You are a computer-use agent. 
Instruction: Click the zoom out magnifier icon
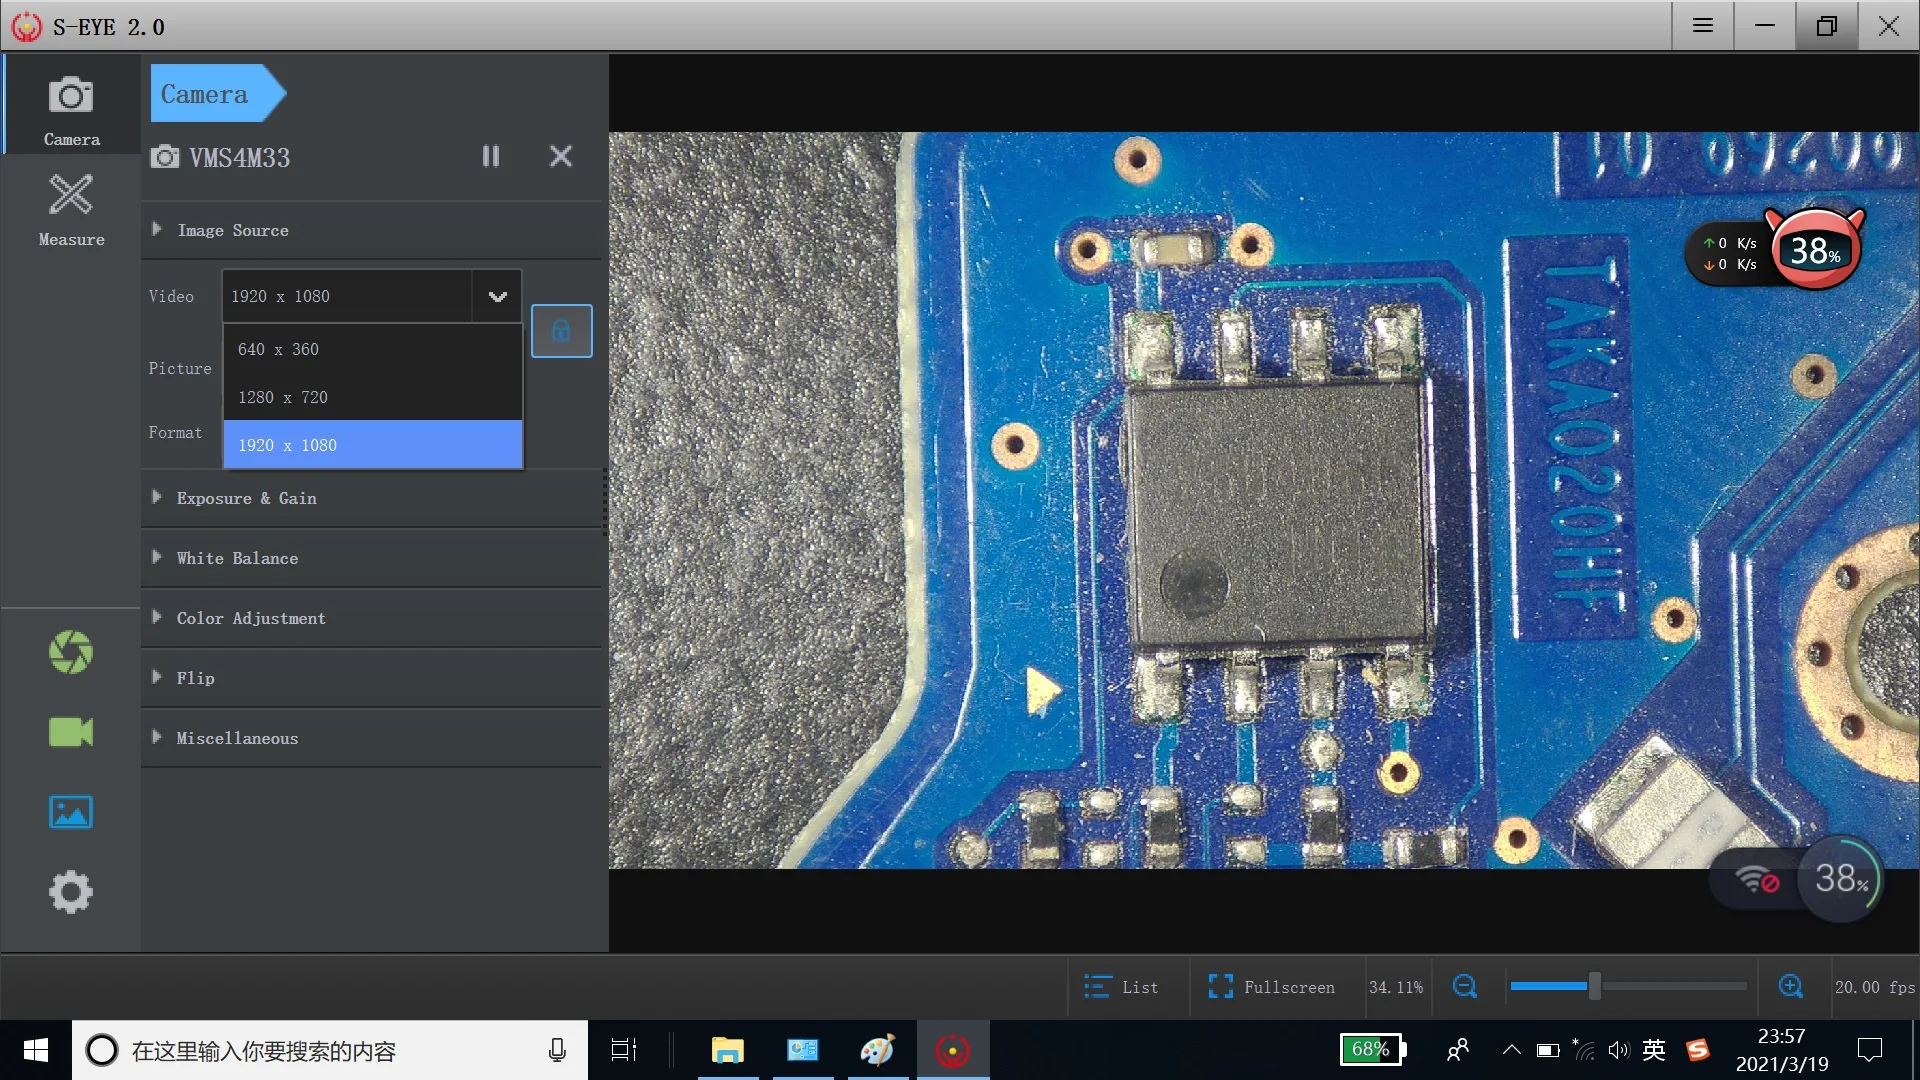click(x=1465, y=987)
